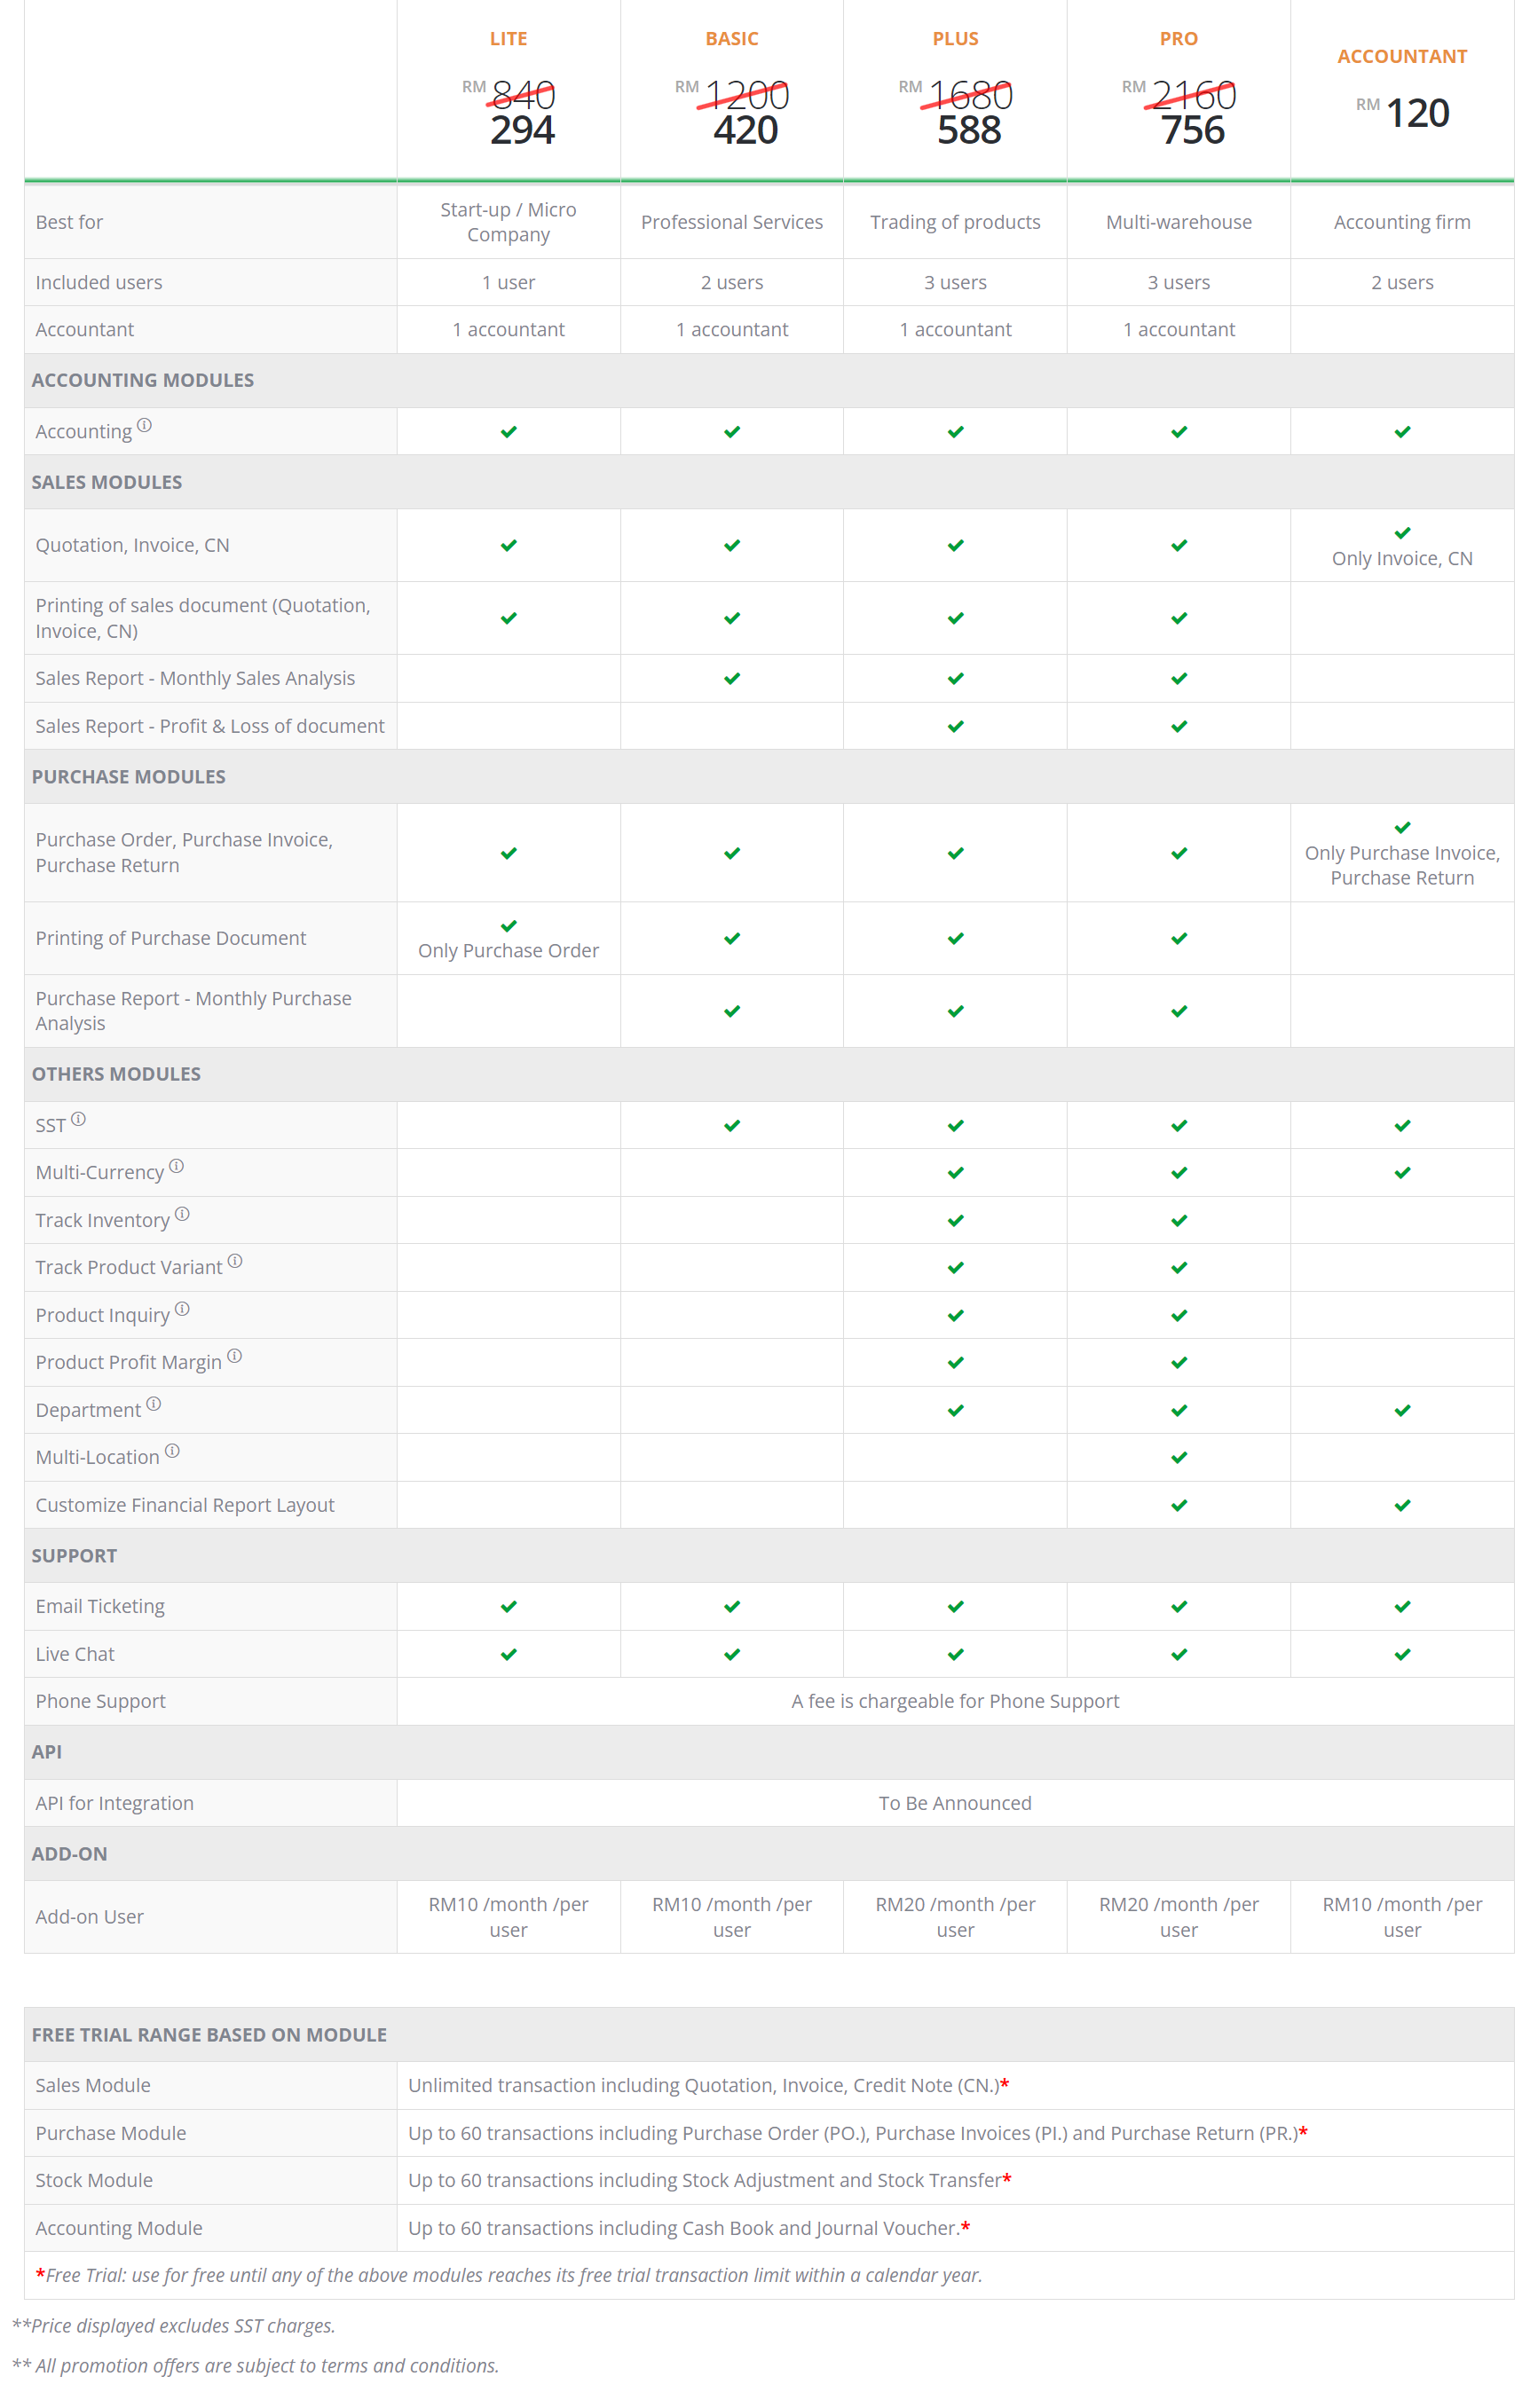Click the PRO checkmark for Multi-Location

tap(1179, 1458)
